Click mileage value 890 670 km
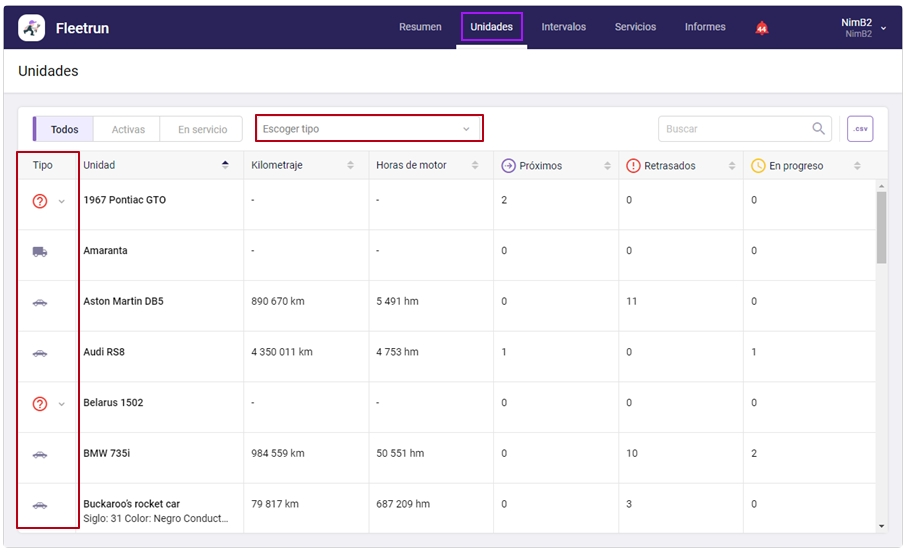The width and height of the screenshot is (908, 553). (x=277, y=301)
